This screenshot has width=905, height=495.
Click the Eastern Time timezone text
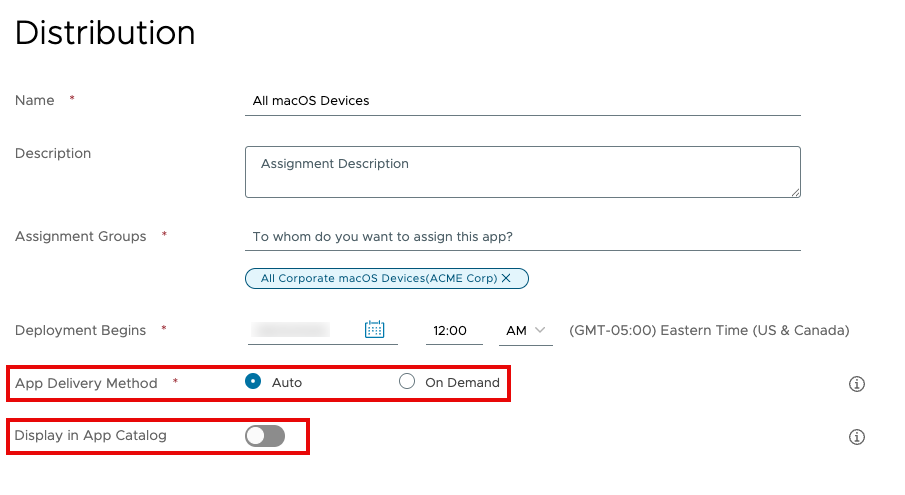(x=708, y=330)
